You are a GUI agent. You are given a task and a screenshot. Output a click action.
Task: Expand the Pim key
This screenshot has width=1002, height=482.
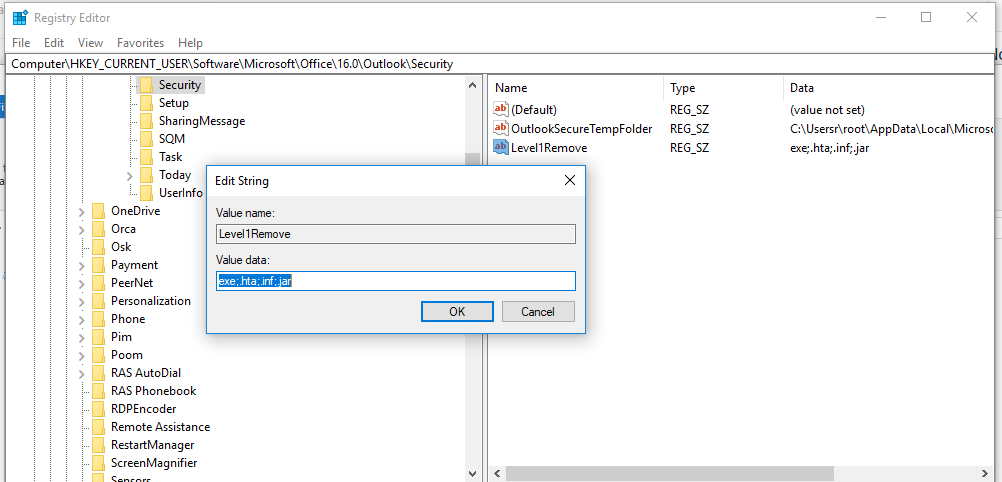click(x=81, y=337)
